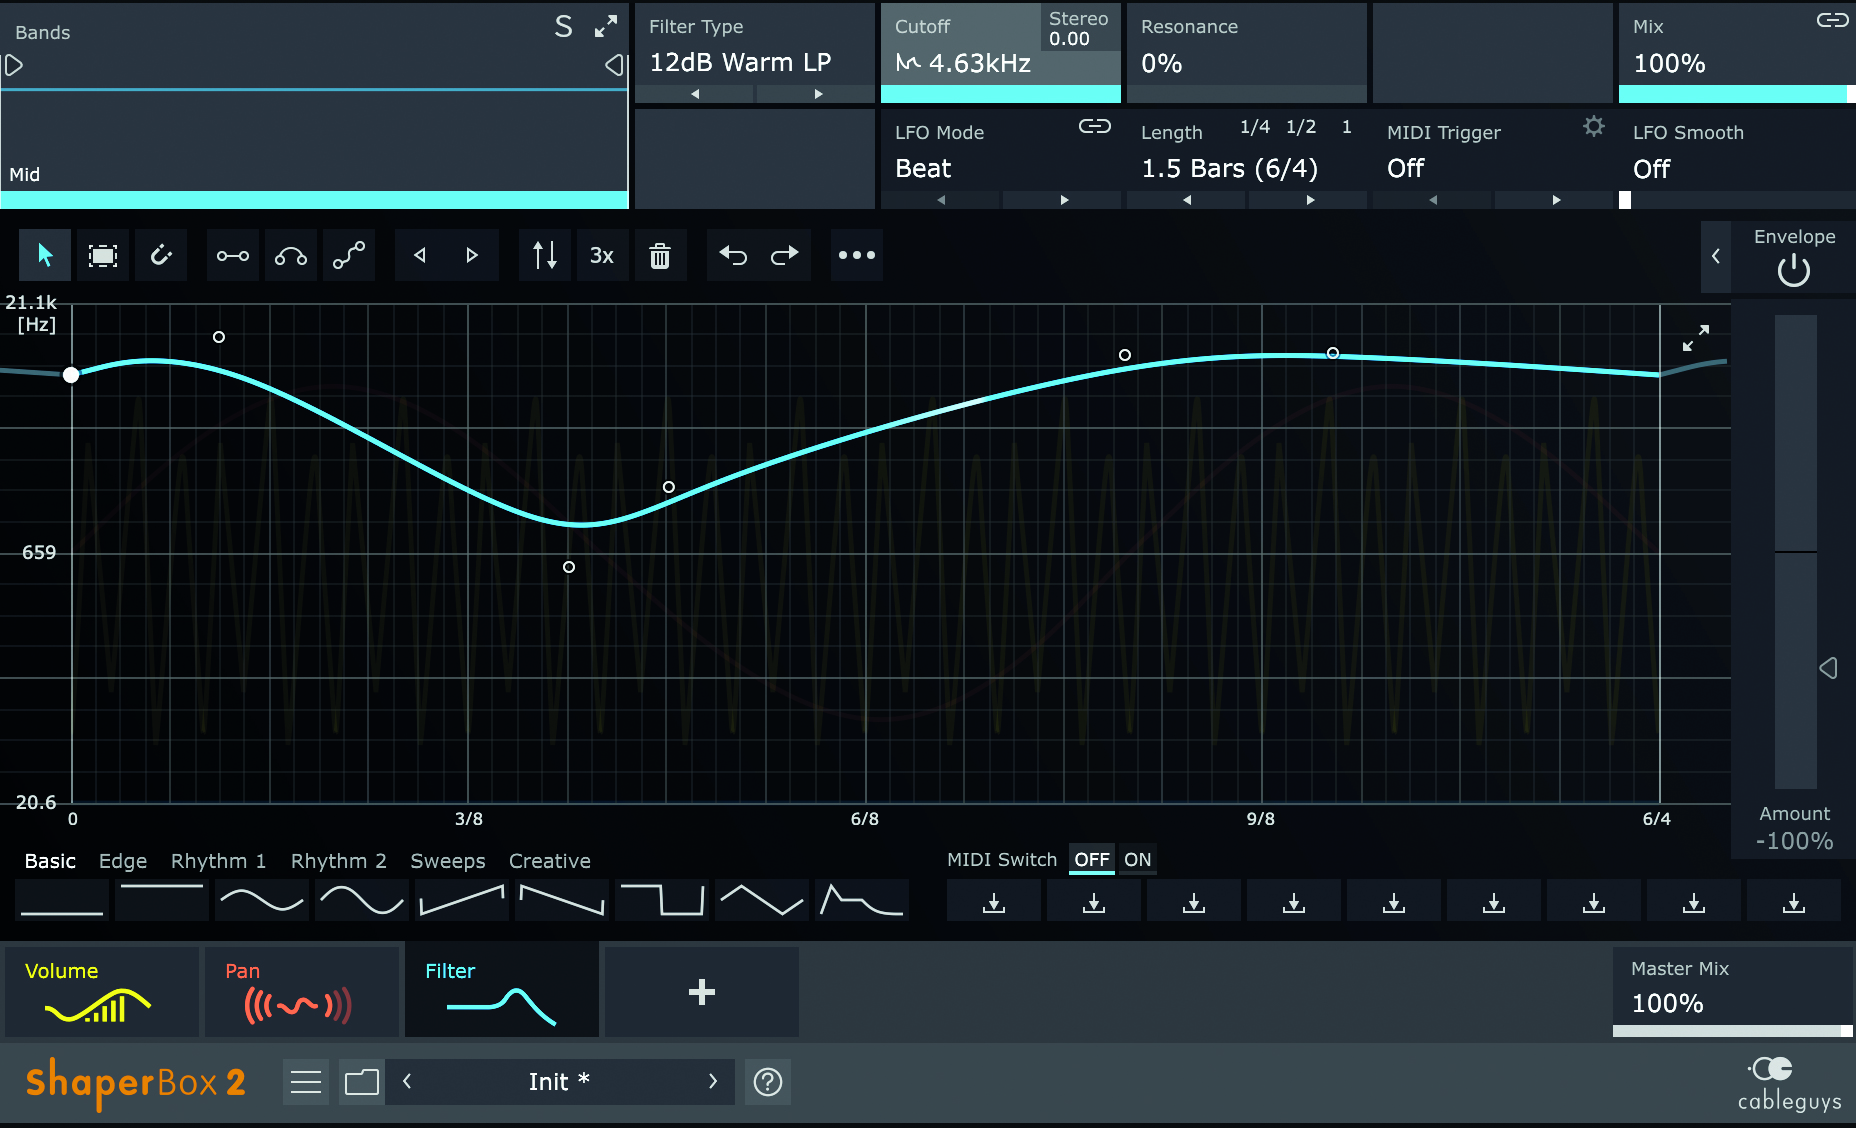Undo the last edit
Screen dimensions: 1856x1128
click(x=733, y=255)
